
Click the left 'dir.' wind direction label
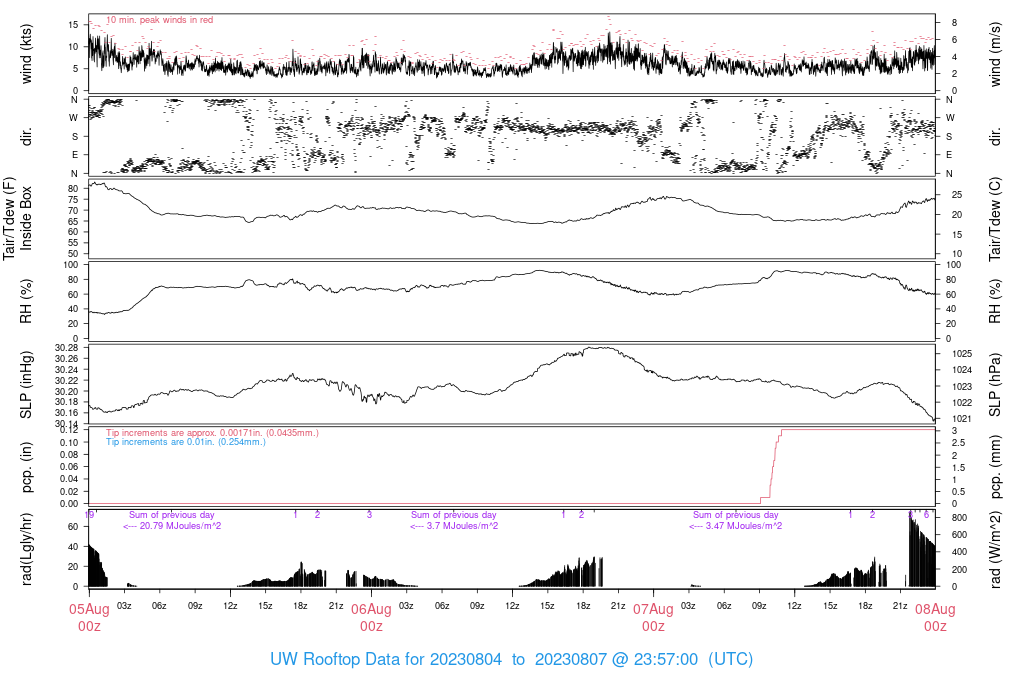(x=26, y=137)
